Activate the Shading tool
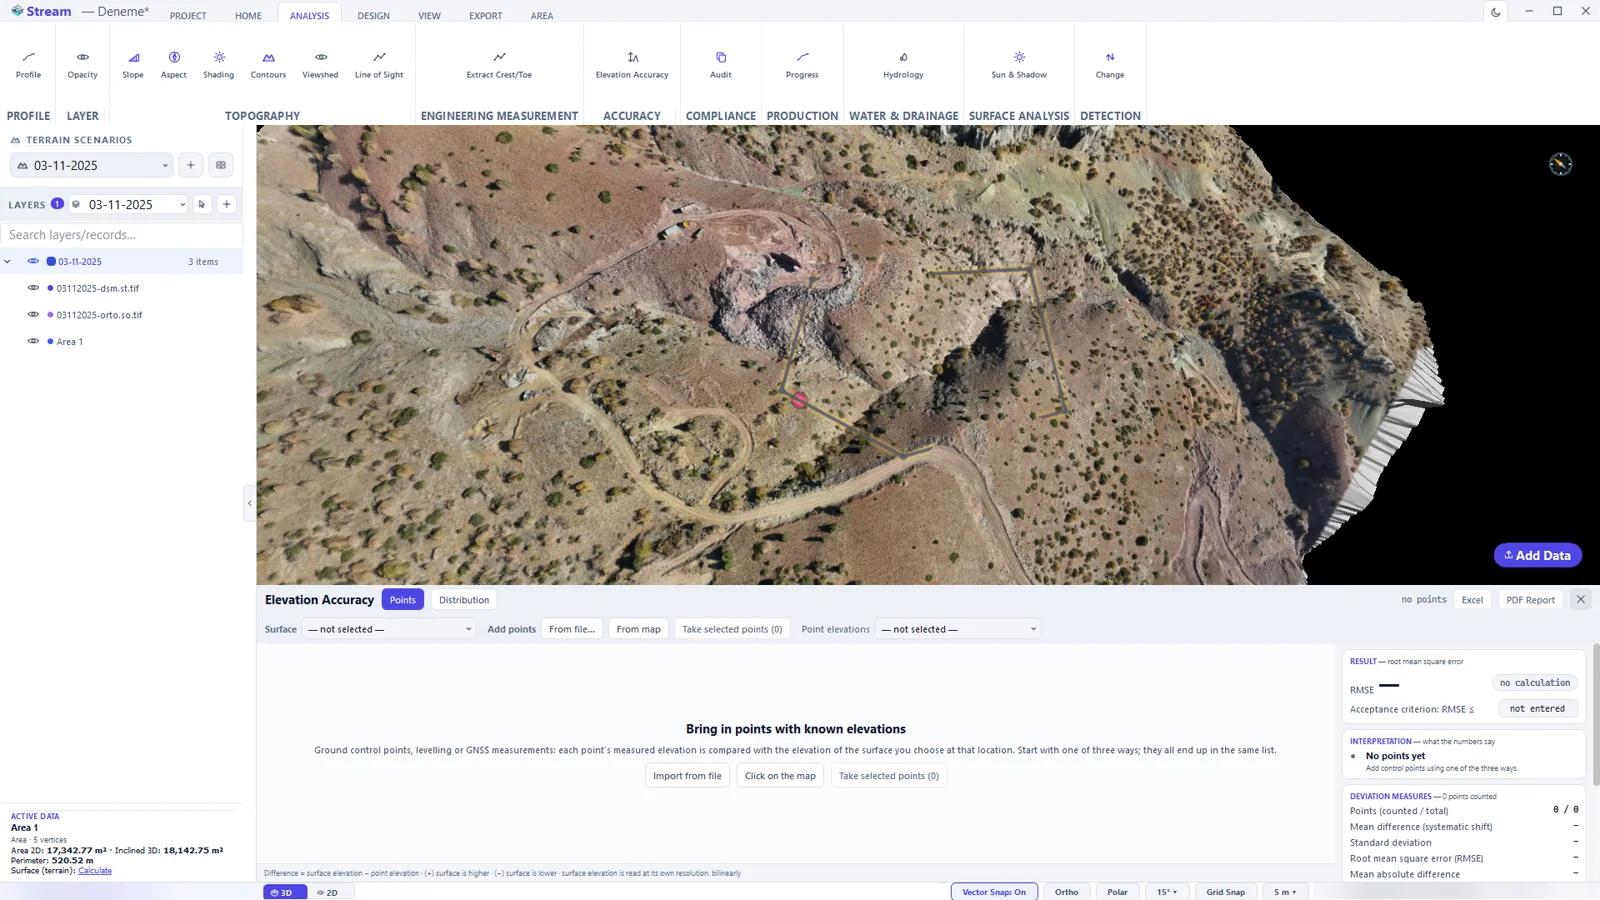Image resolution: width=1600 pixels, height=900 pixels. click(219, 65)
